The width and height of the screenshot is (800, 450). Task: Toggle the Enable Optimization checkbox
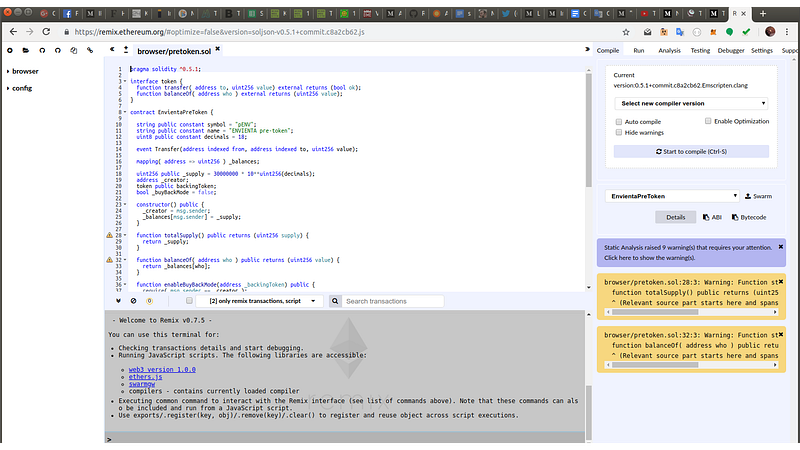(x=709, y=121)
